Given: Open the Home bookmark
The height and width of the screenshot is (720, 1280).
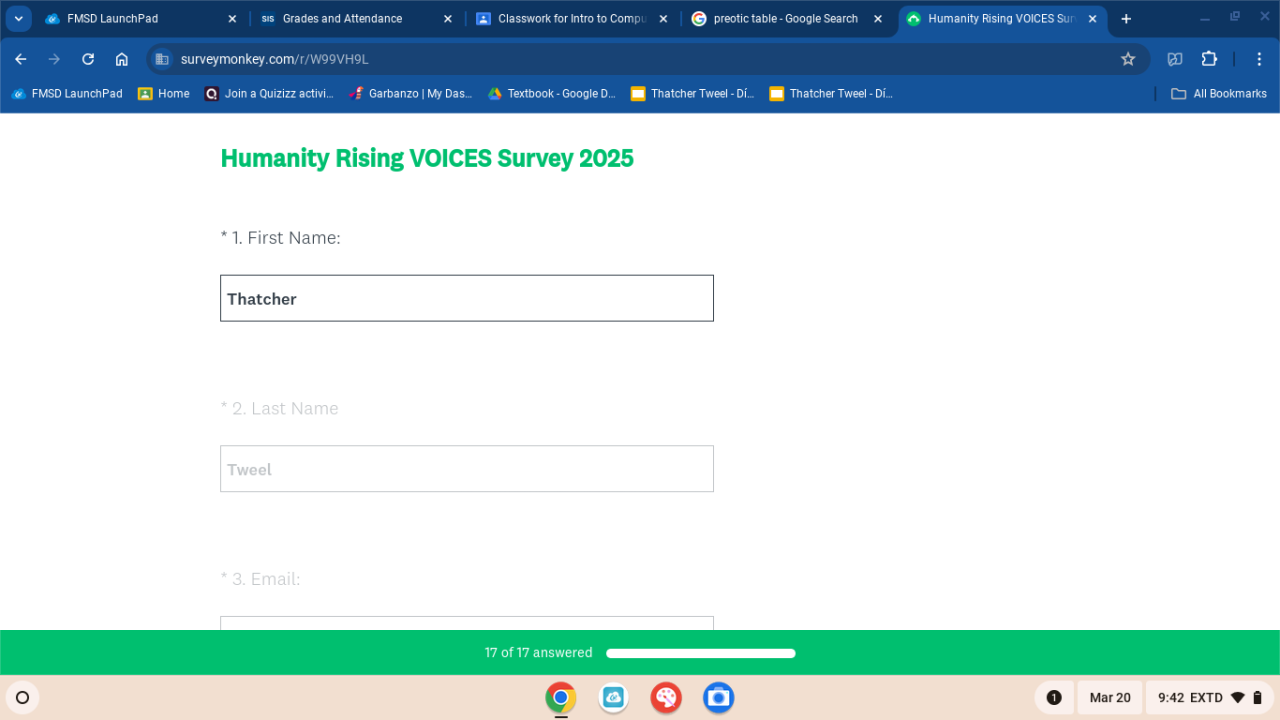Looking at the screenshot, I should click(x=164, y=94).
